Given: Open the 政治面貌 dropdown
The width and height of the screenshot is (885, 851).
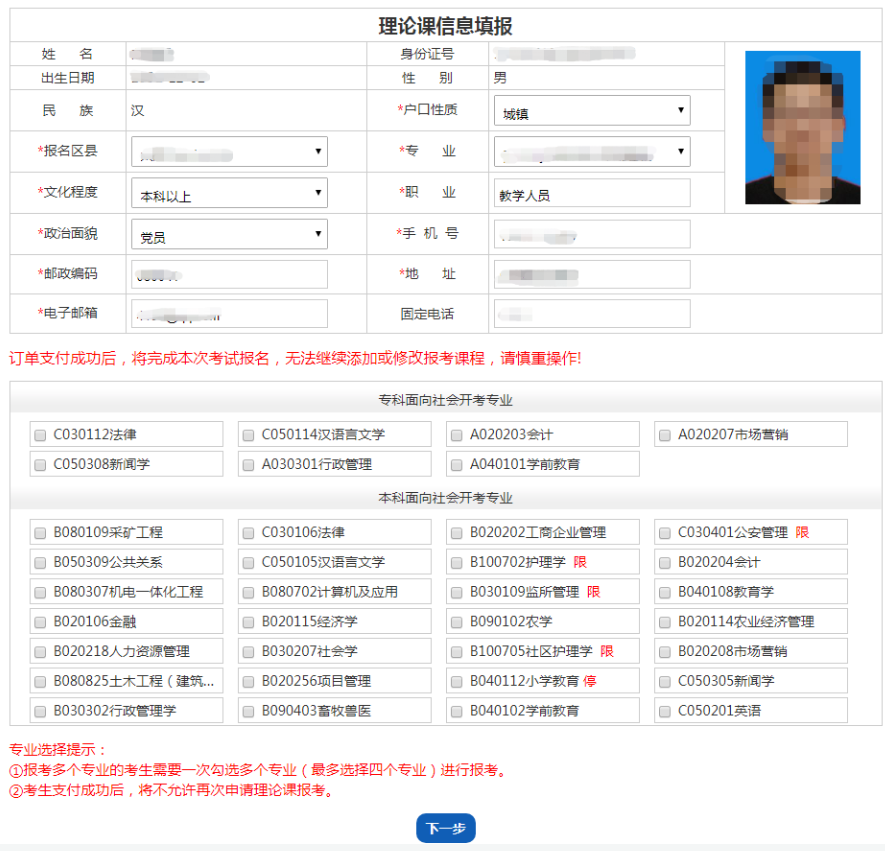Looking at the screenshot, I should (x=229, y=234).
